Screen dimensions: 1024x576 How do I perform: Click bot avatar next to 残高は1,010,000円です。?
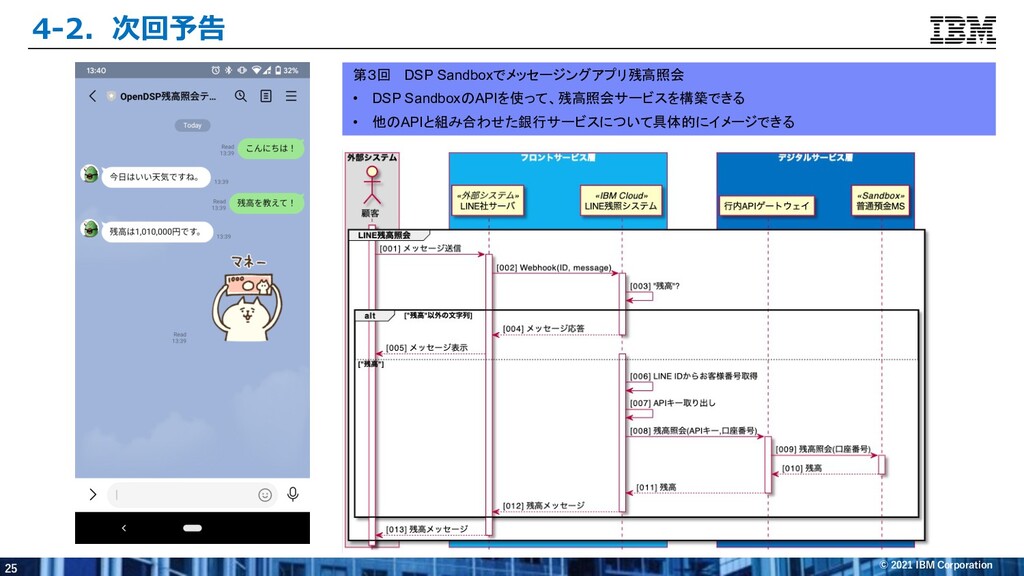(x=90, y=229)
